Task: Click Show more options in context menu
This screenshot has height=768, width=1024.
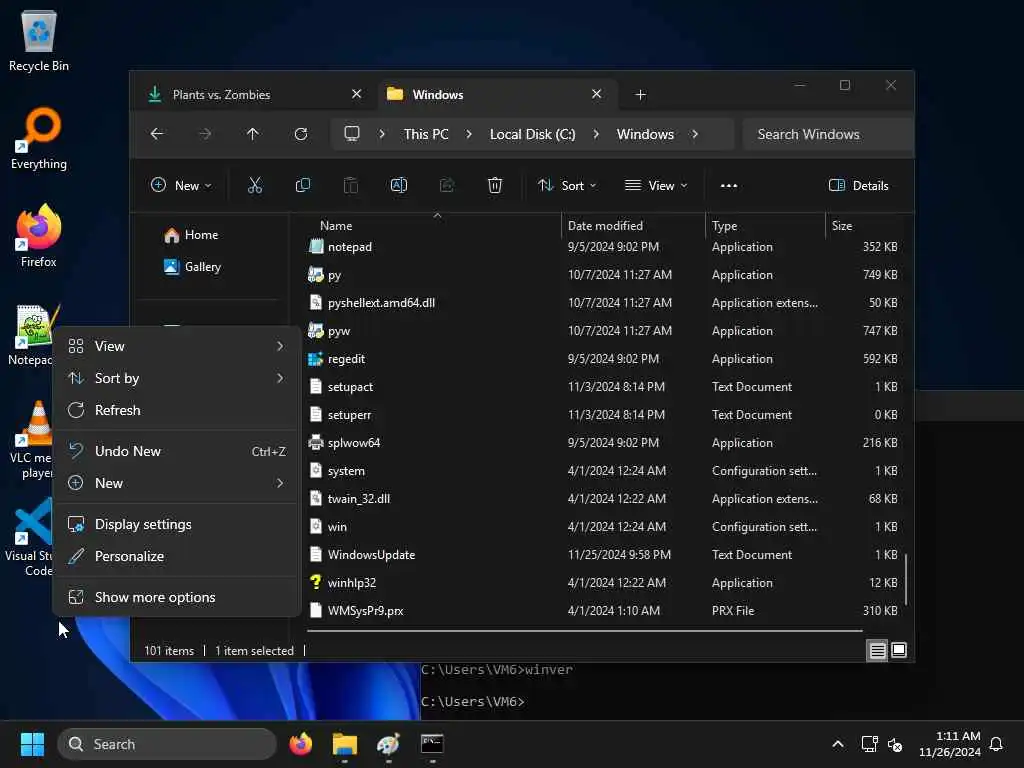Action: (176, 597)
